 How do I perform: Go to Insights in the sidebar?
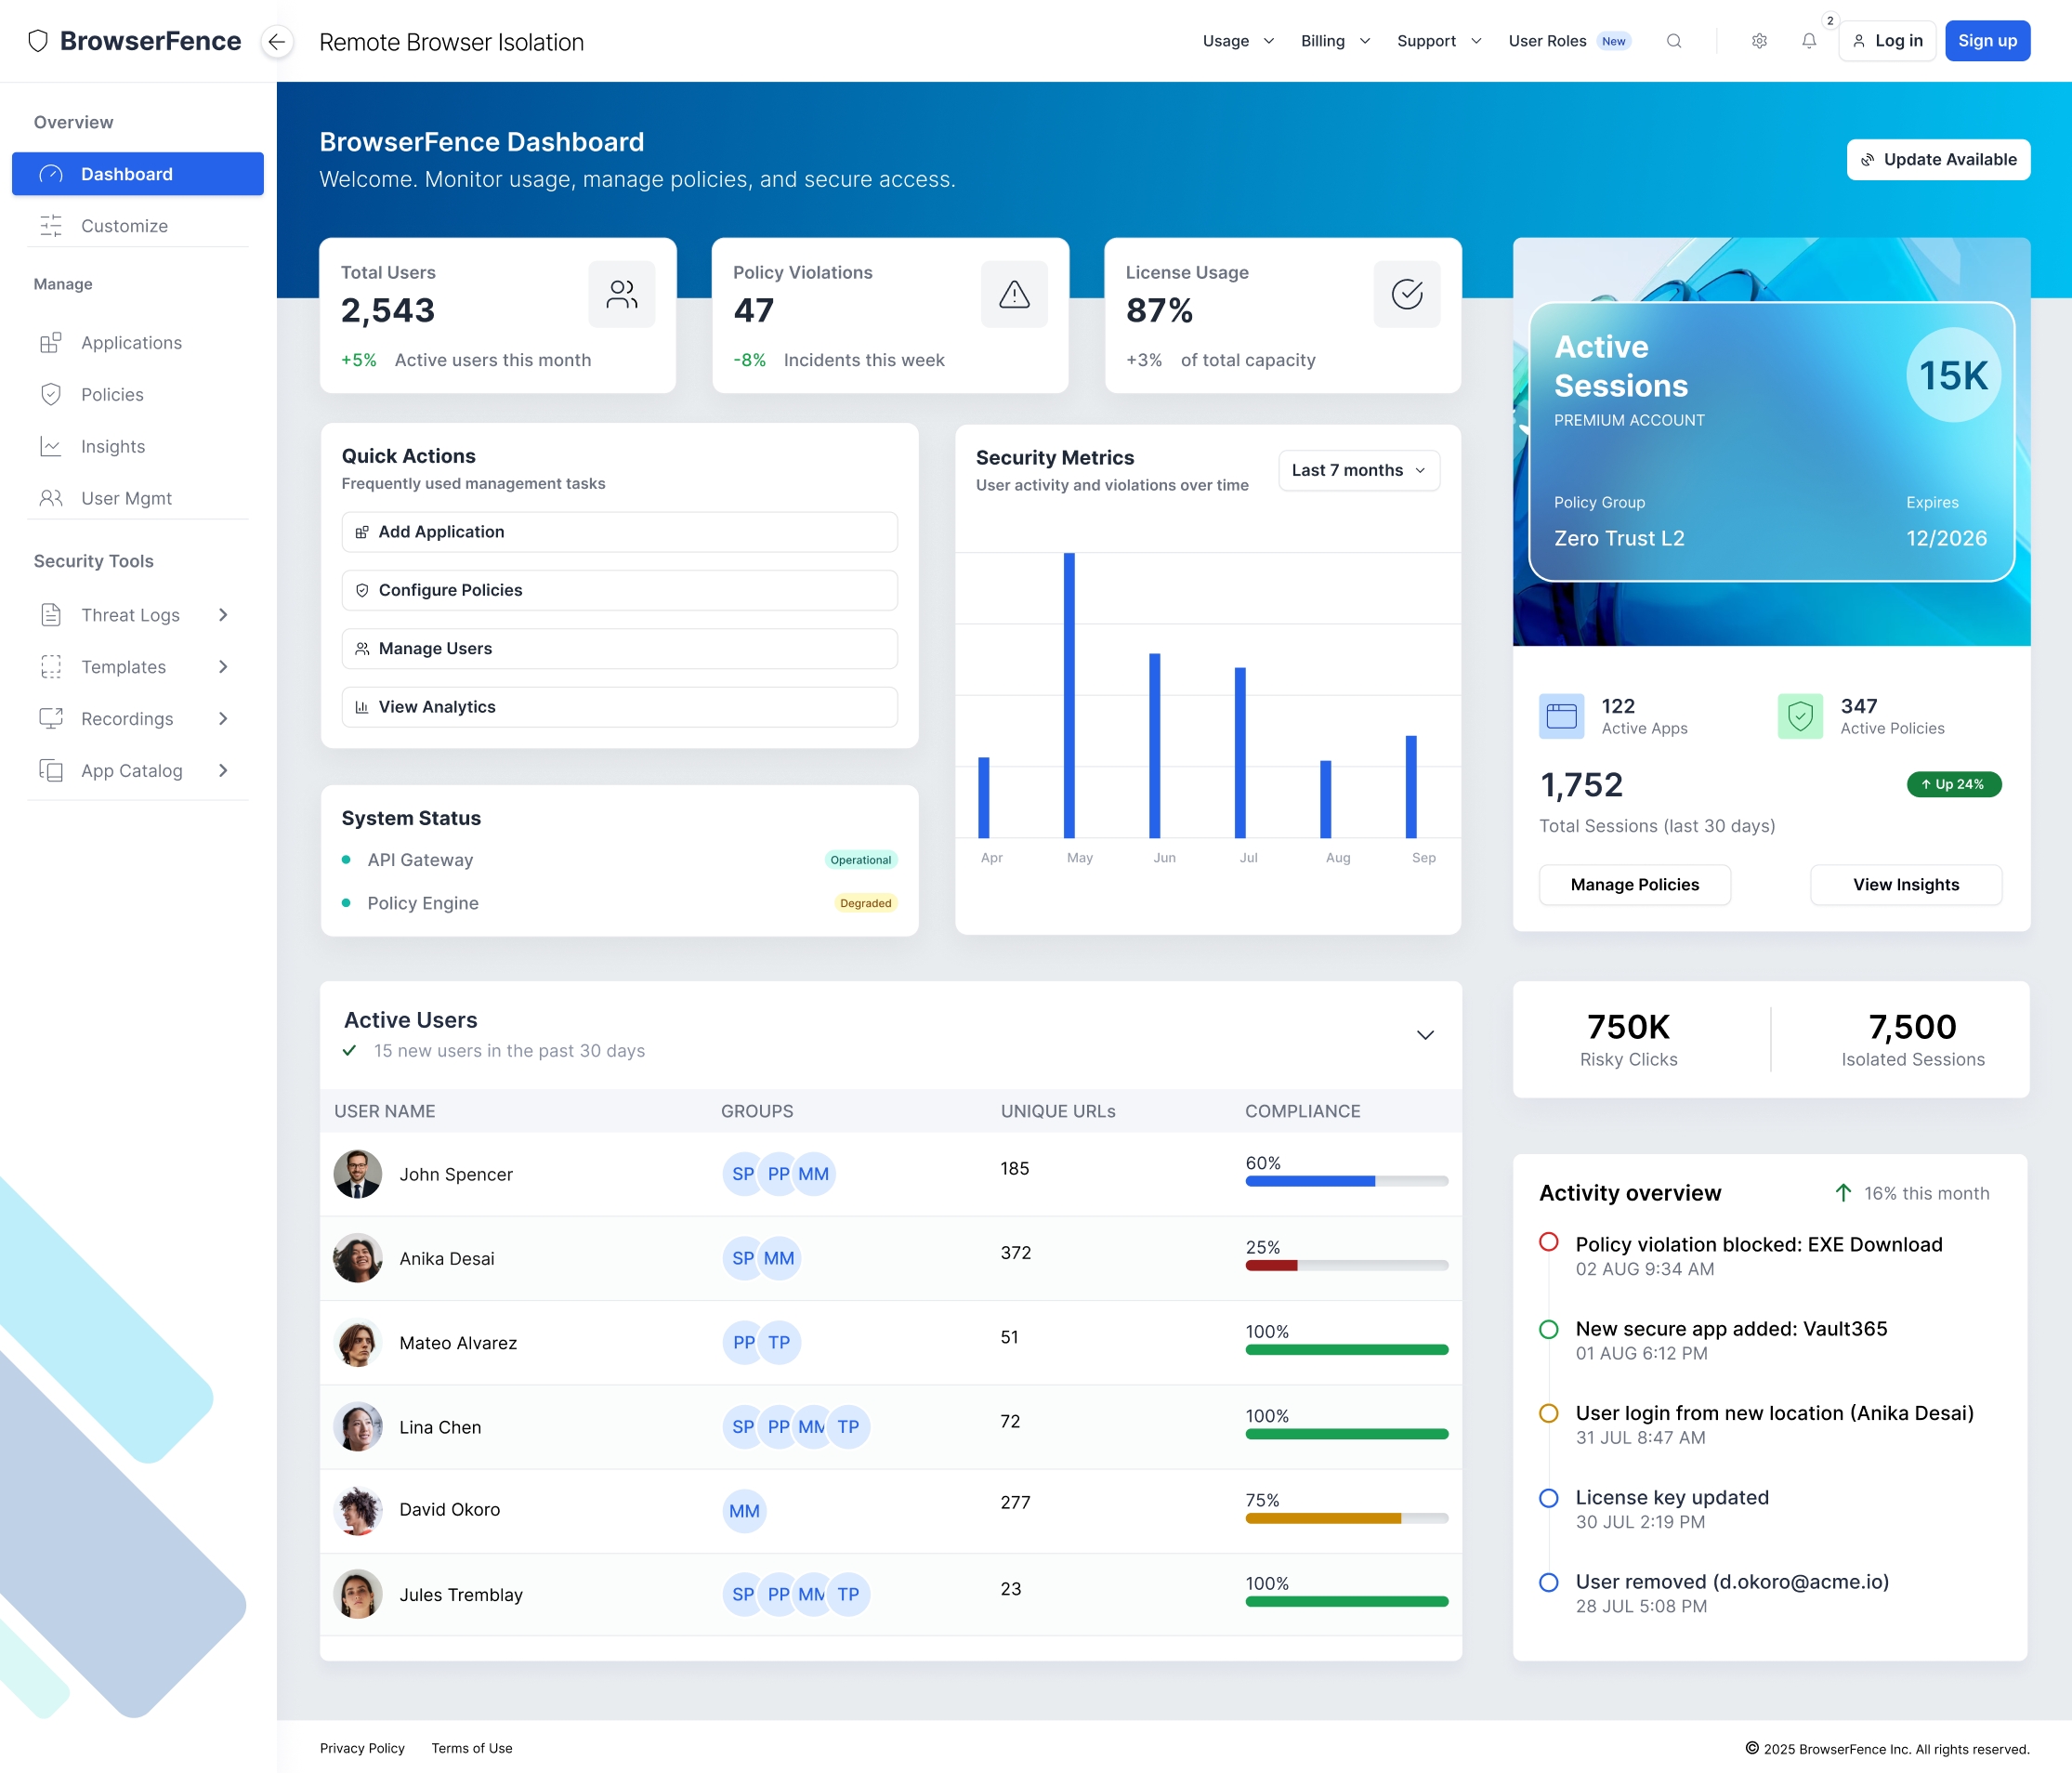113,446
